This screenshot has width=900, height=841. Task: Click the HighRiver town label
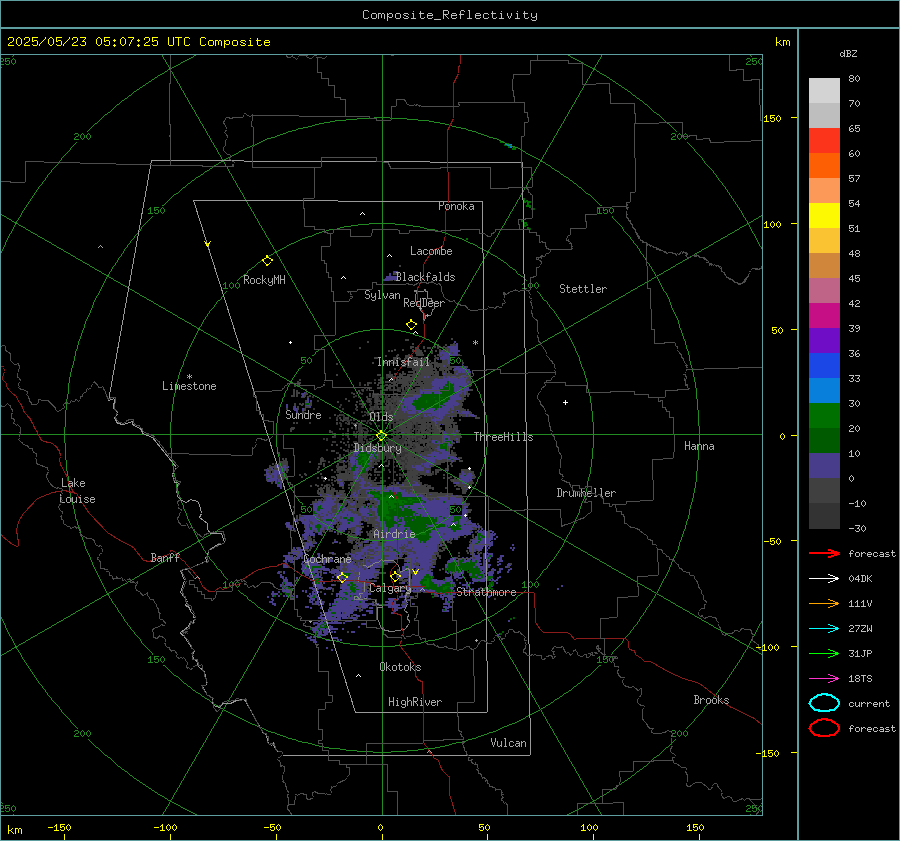[415, 702]
